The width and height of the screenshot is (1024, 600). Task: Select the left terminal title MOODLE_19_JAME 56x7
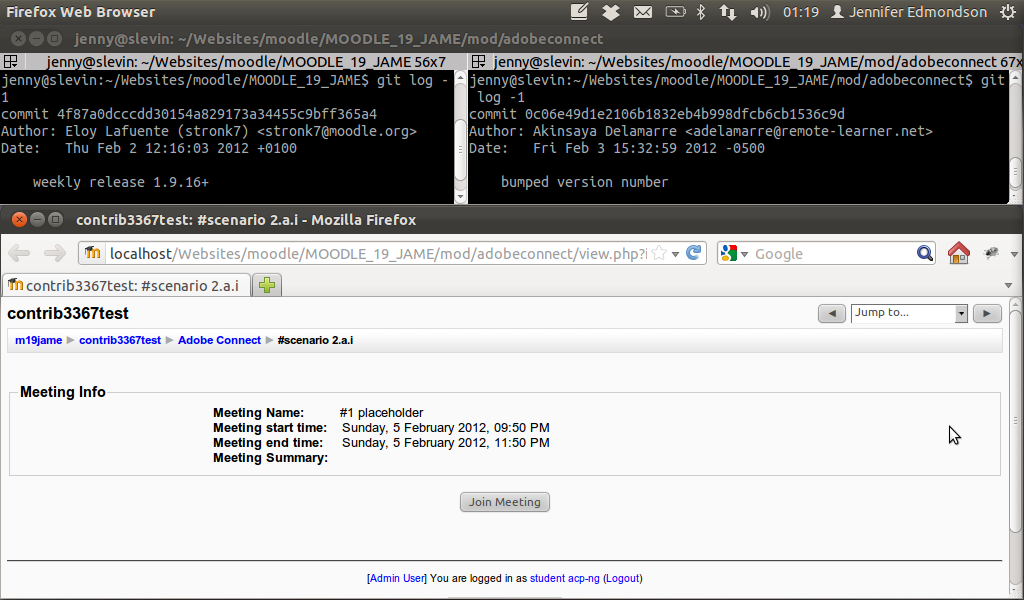point(246,62)
